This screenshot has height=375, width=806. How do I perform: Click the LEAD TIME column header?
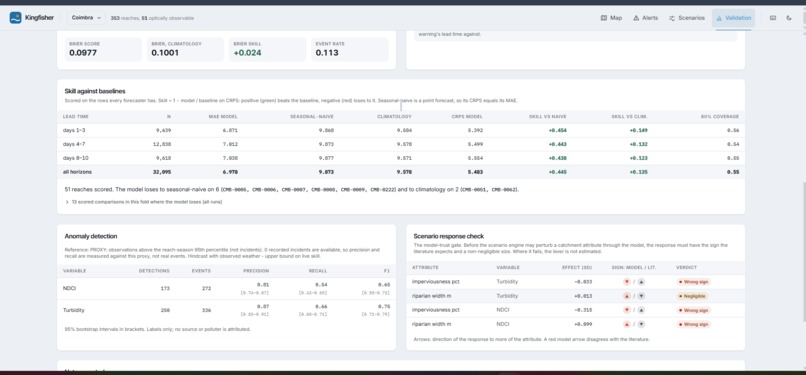click(76, 117)
